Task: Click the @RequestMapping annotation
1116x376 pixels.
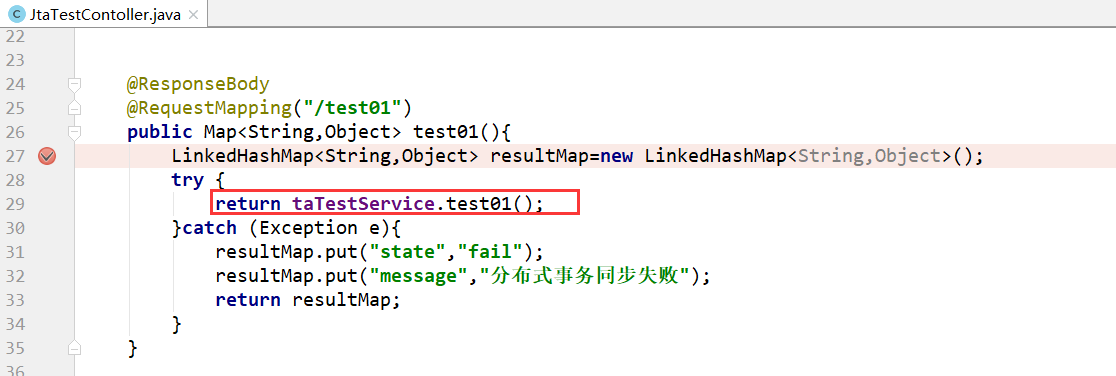Action: point(210,108)
